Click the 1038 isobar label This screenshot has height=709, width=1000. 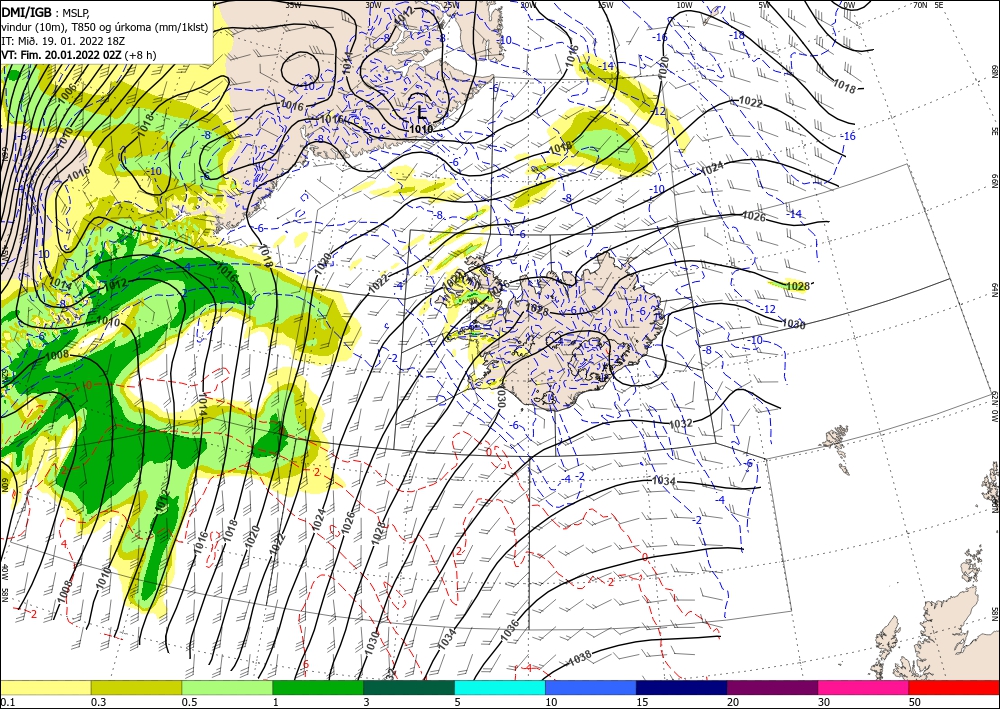[580, 658]
